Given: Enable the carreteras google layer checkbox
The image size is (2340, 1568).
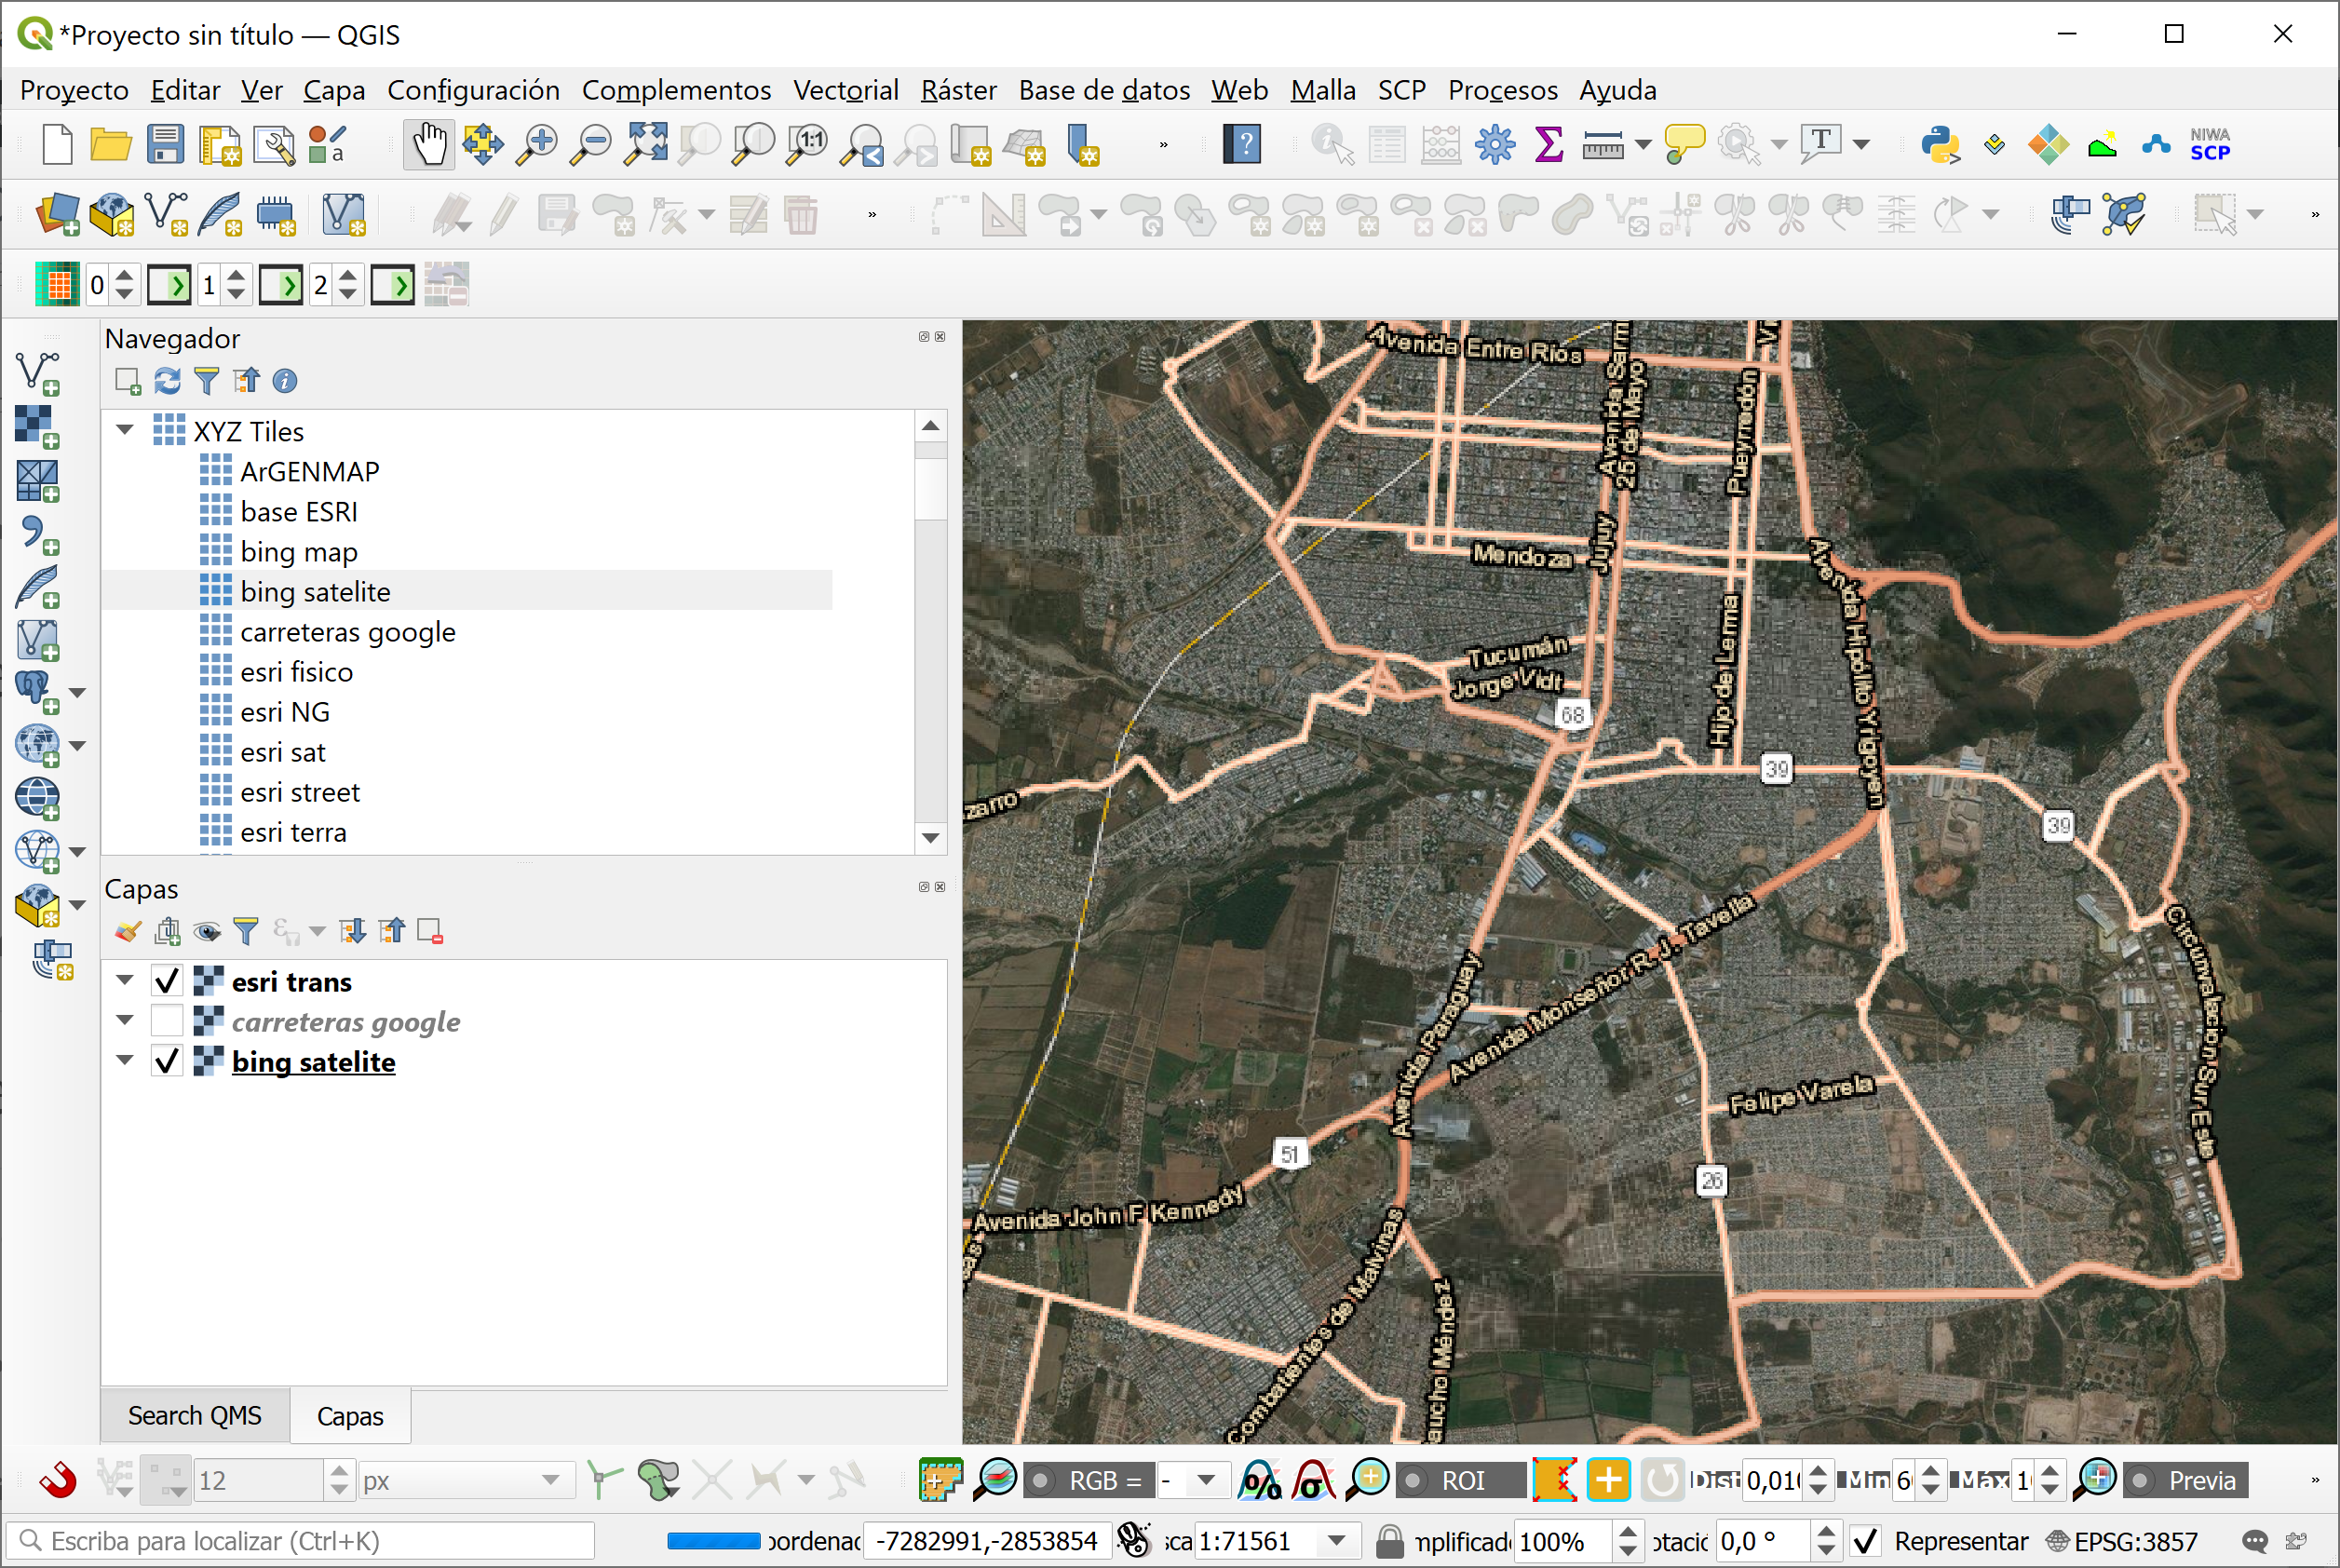Looking at the screenshot, I should [167, 1021].
